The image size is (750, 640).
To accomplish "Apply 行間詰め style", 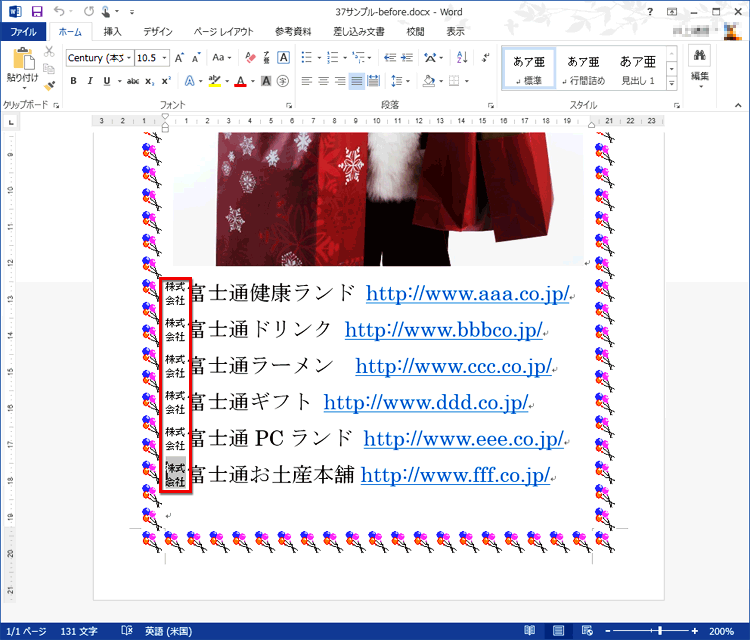I will point(583,70).
